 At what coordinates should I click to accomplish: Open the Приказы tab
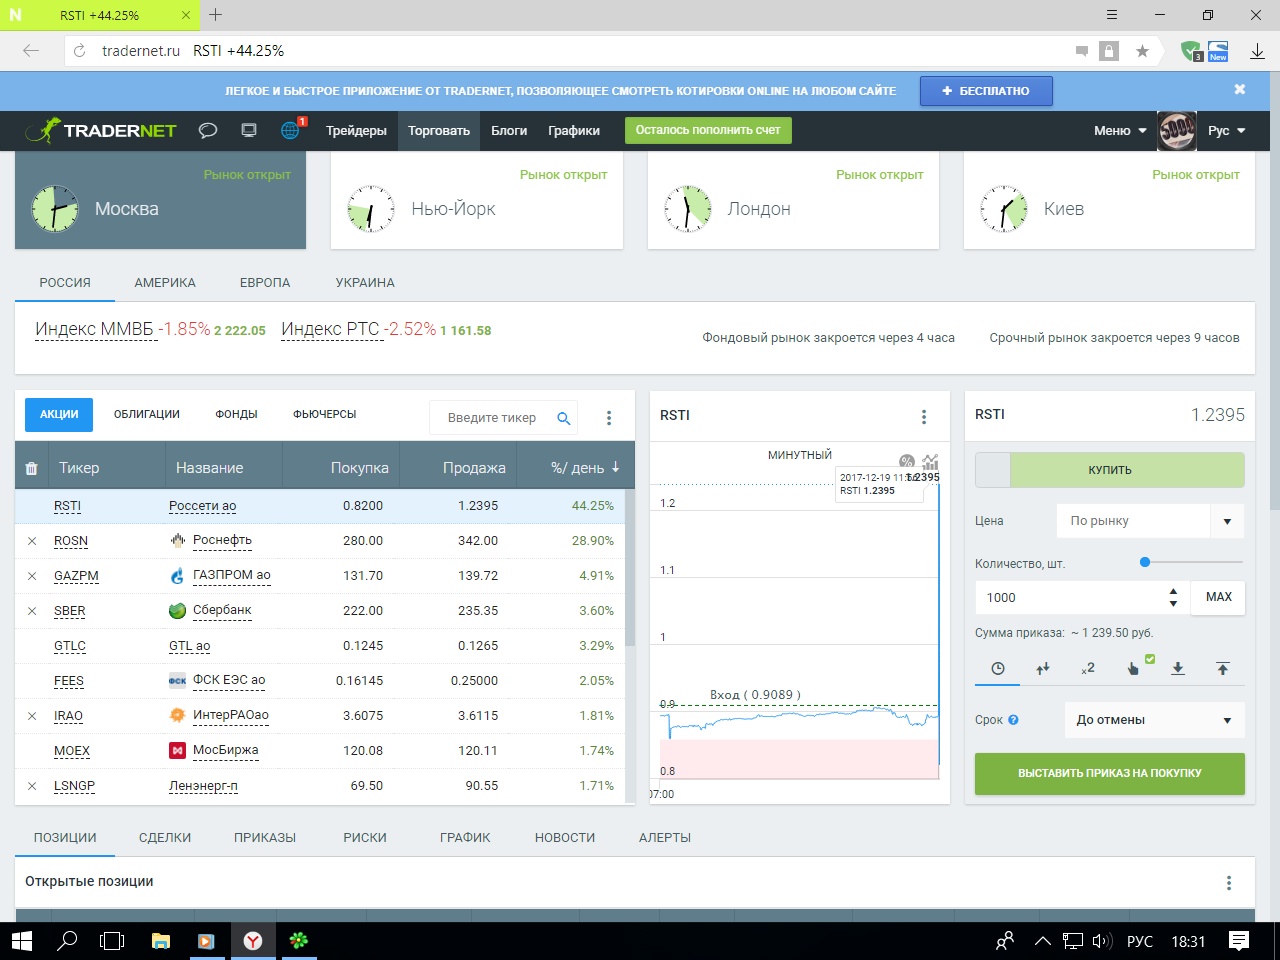[265, 838]
